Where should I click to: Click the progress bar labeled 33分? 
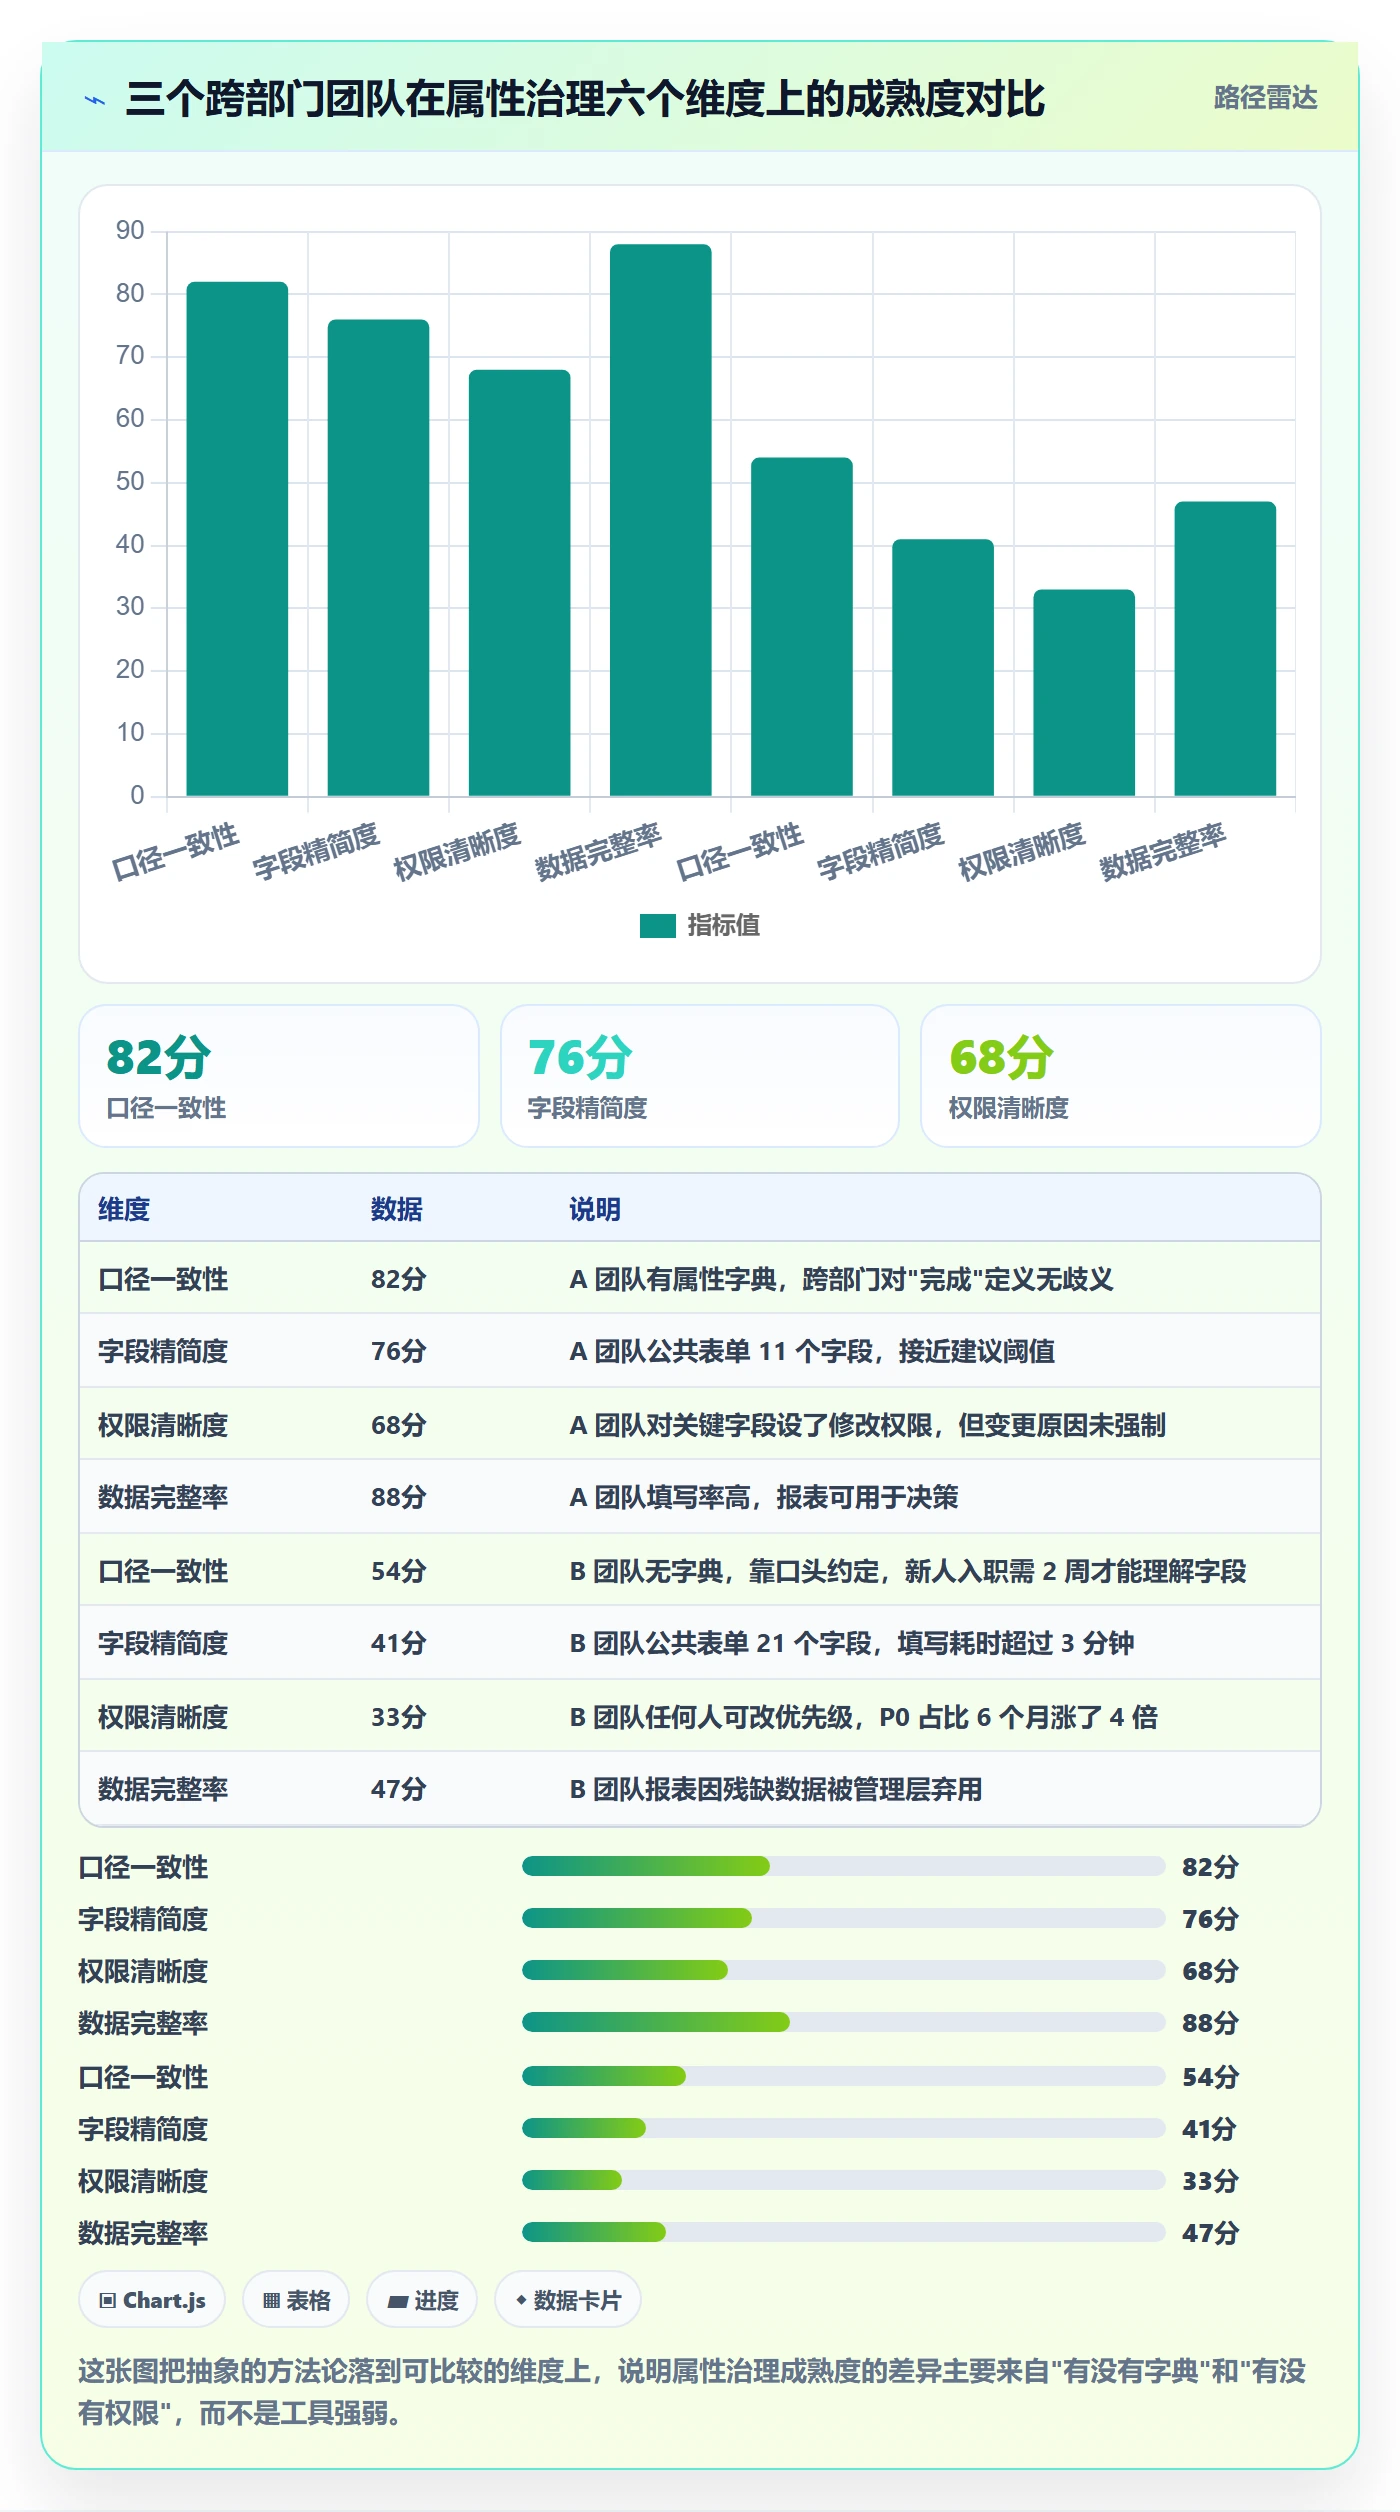tap(844, 2180)
